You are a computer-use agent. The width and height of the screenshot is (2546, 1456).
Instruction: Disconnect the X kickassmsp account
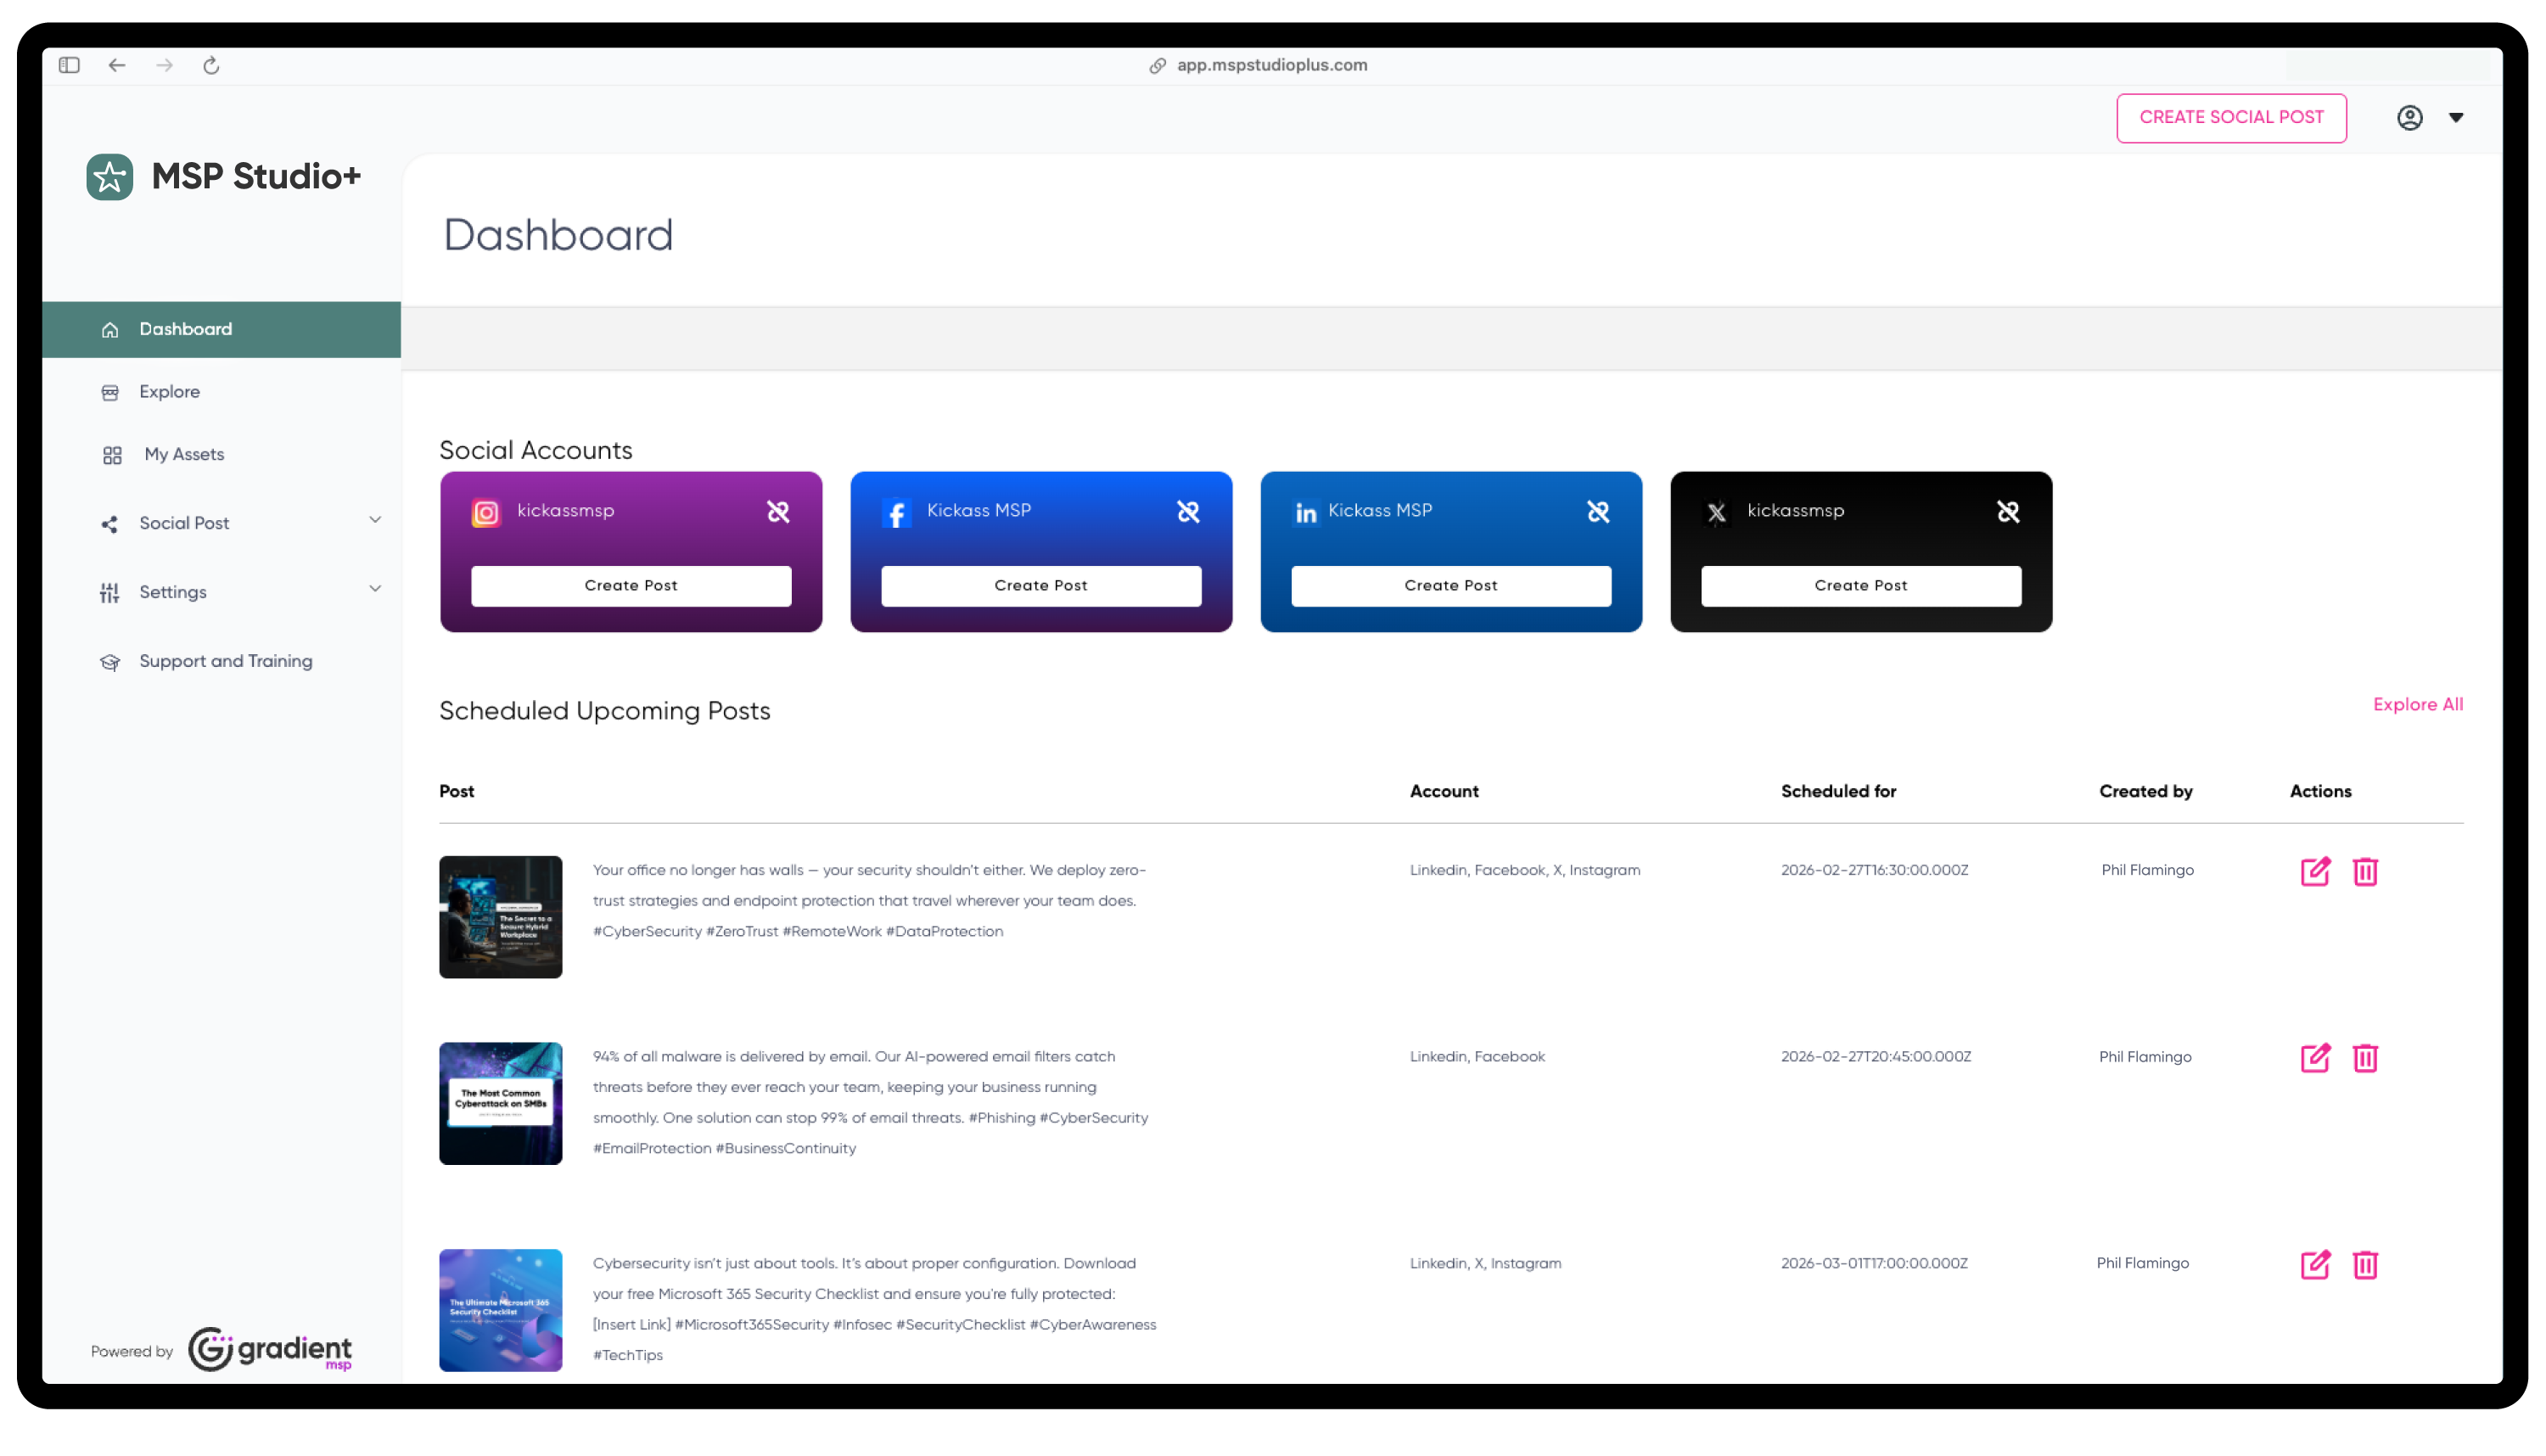tap(2008, 511)
